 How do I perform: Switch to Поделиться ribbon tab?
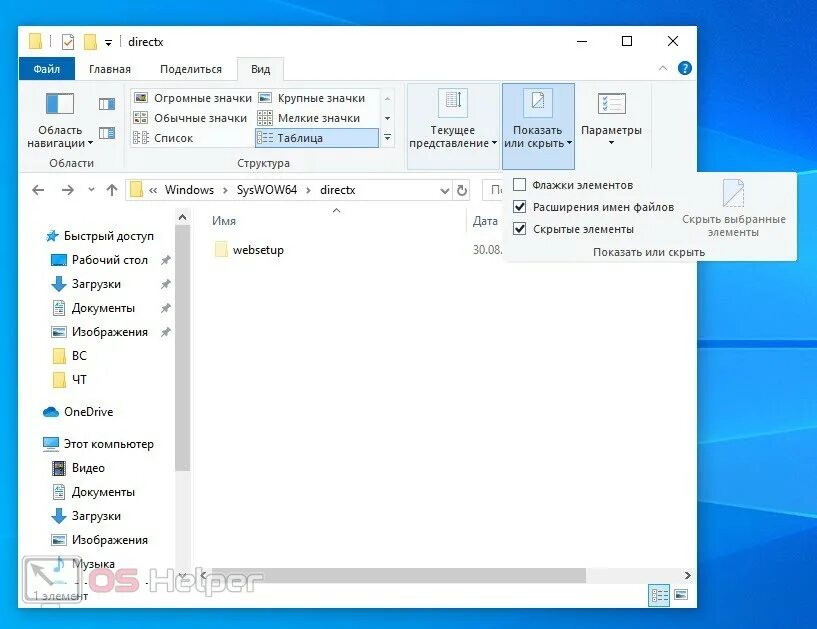point(191,69)
